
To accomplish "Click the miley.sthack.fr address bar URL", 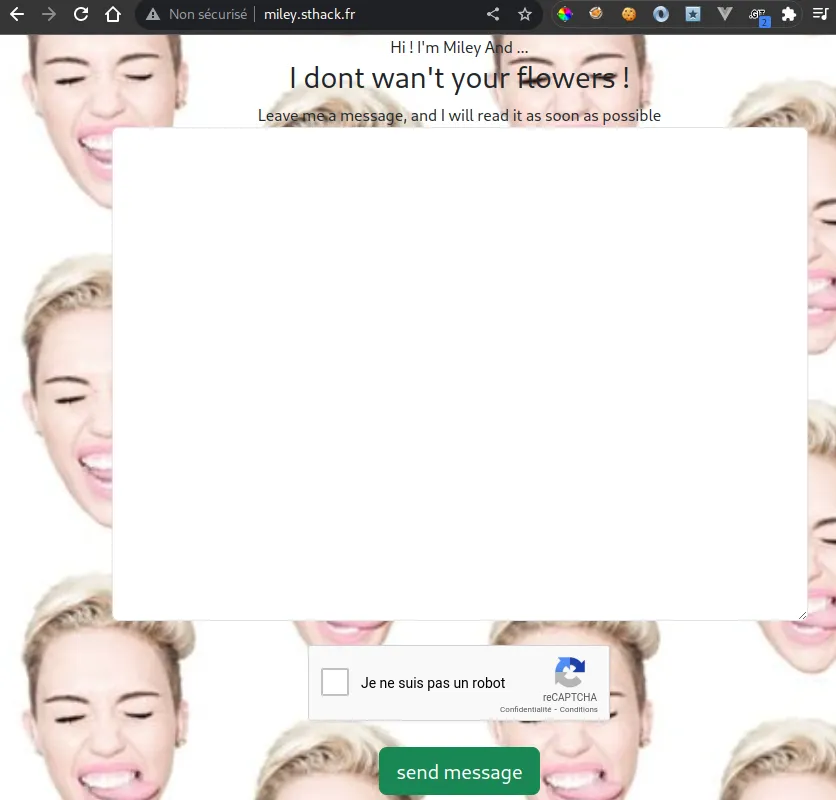I will 309,14.
